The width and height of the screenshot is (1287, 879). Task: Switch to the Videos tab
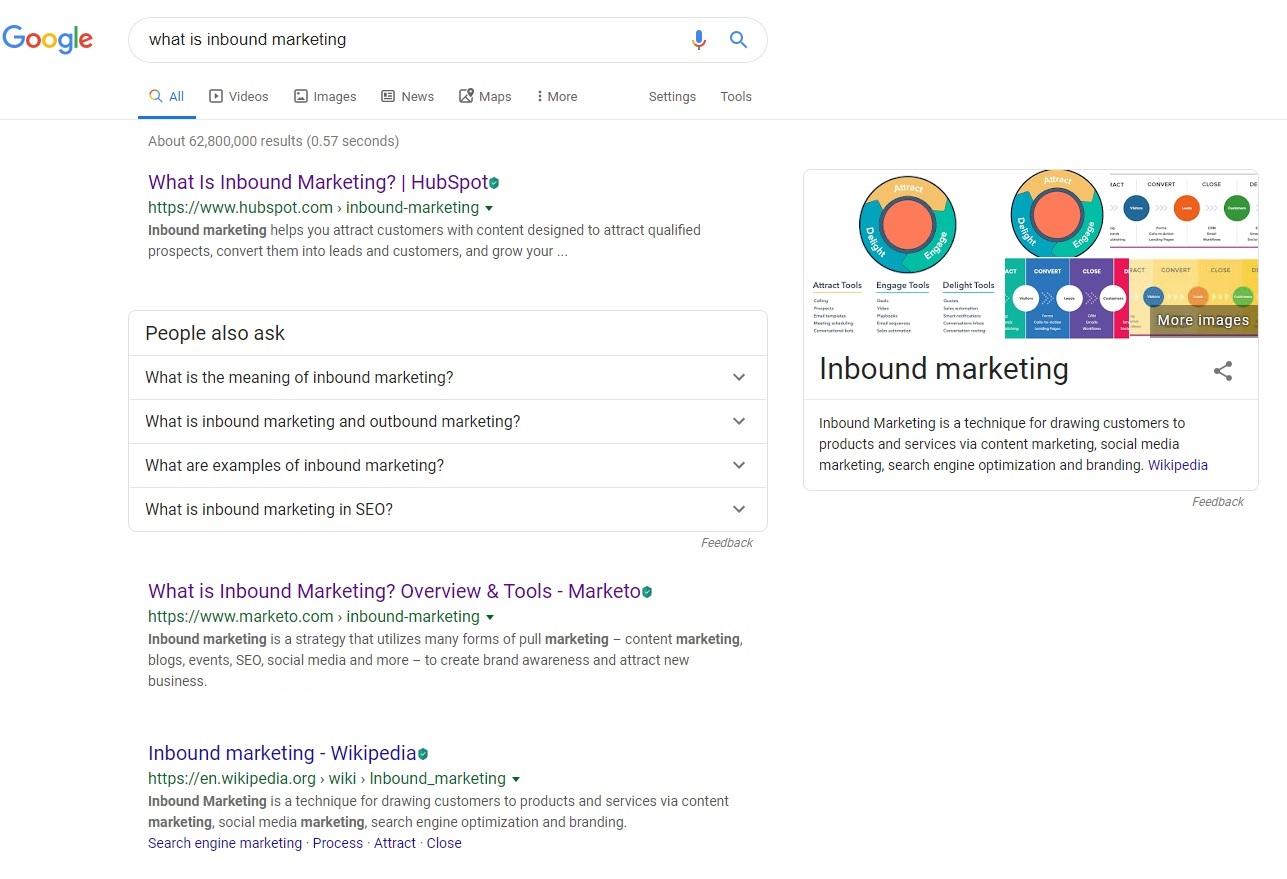(238, 97)
